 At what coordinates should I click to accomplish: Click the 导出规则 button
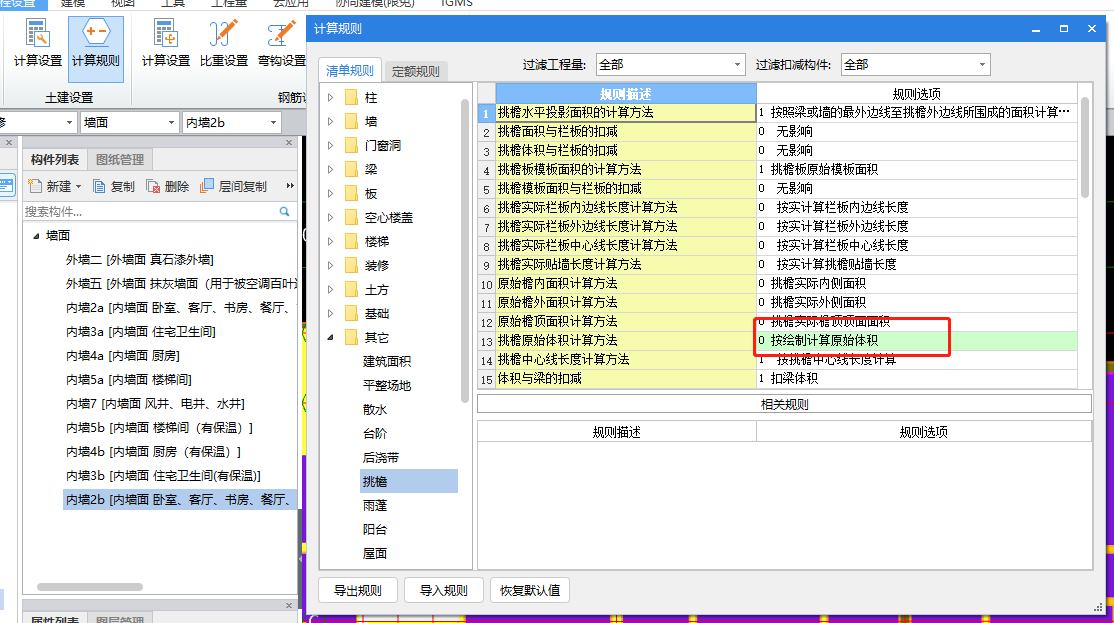358,590
